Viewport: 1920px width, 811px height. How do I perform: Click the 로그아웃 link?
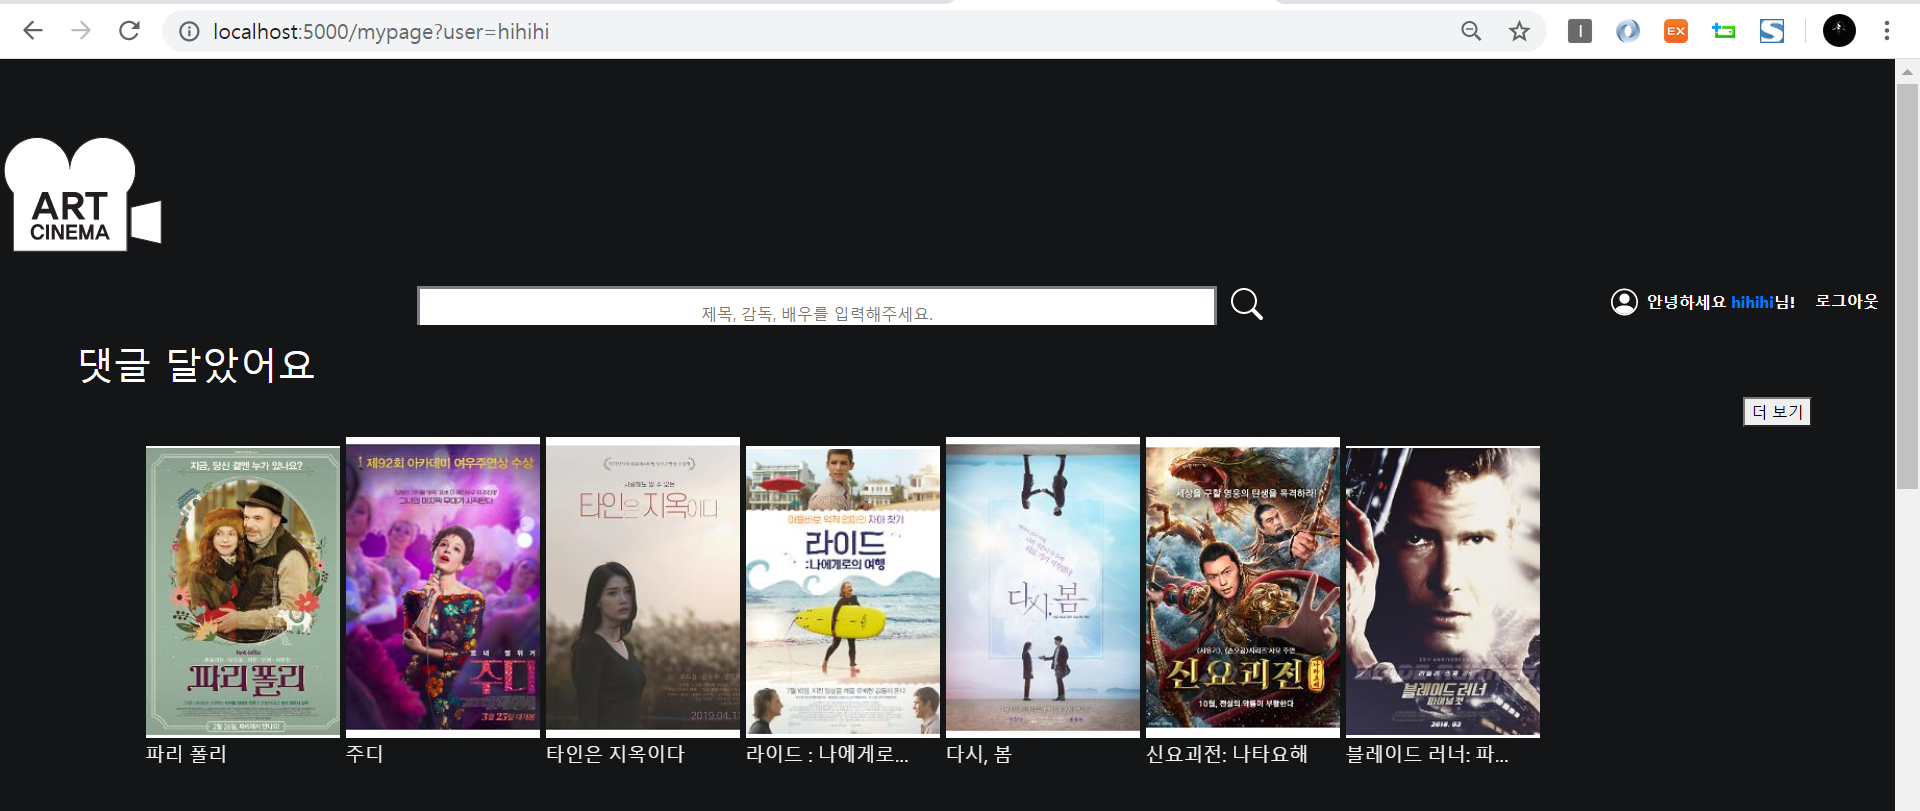[x=1847, y=301]
